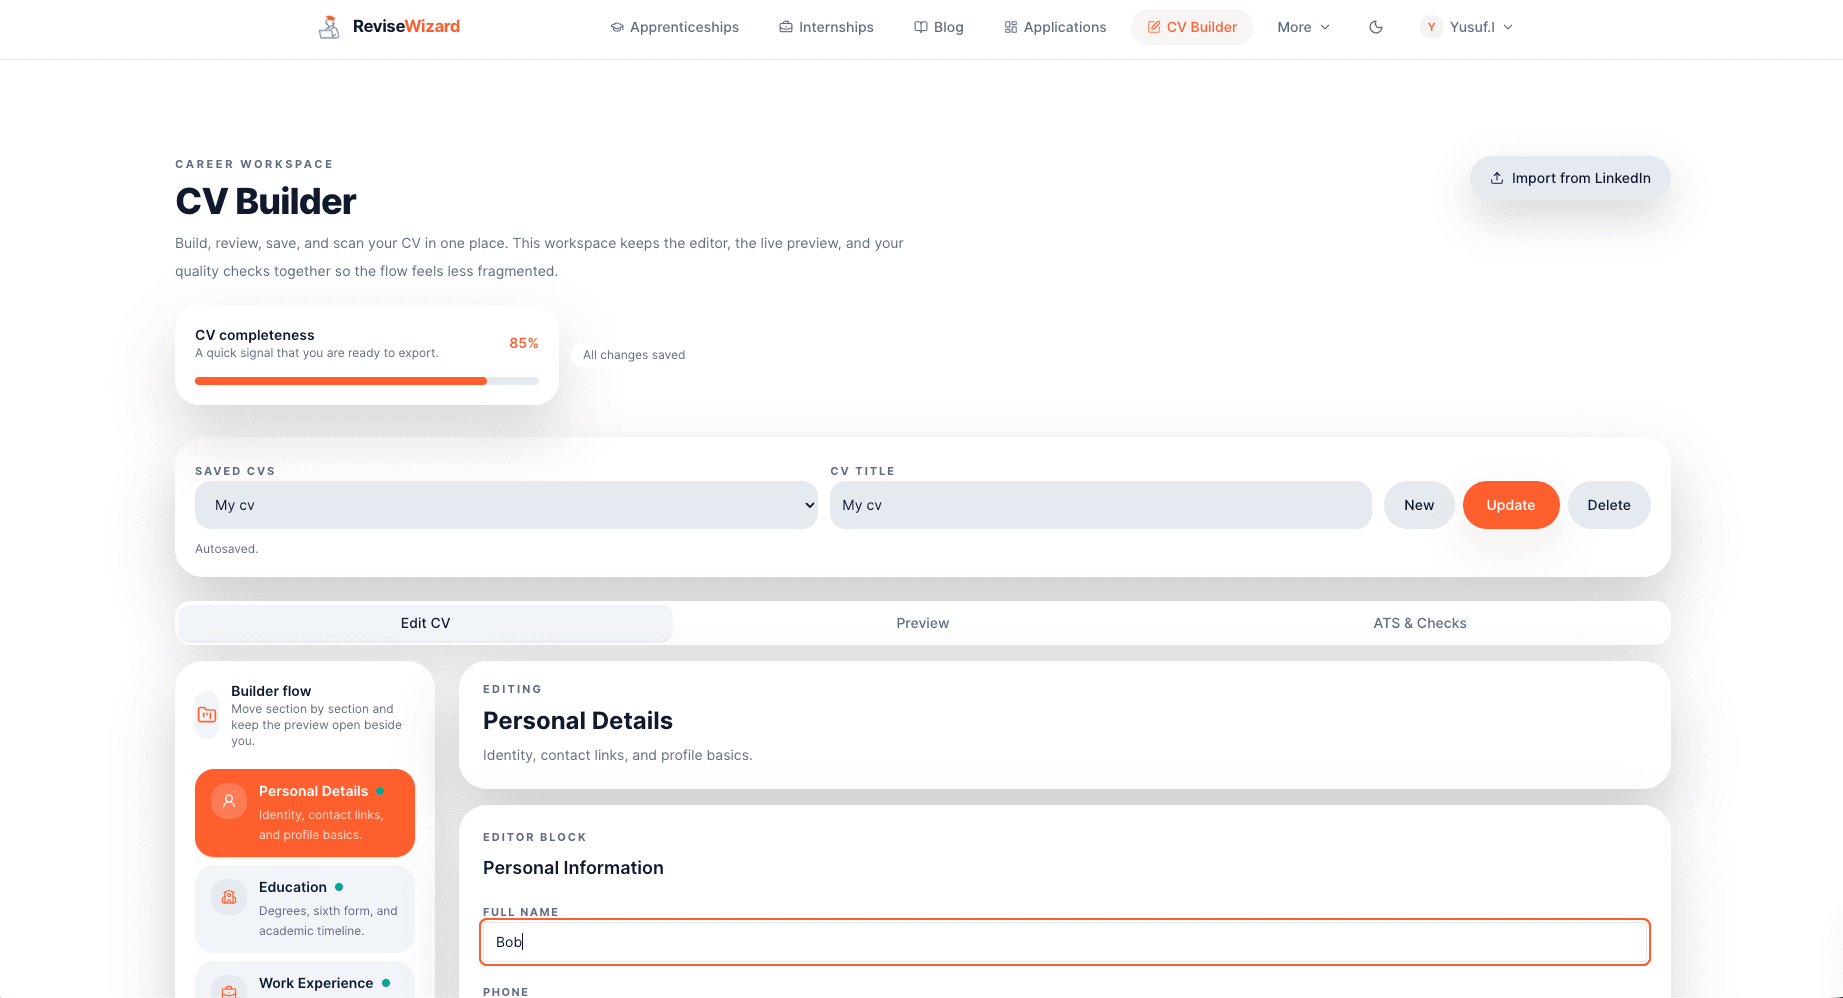Open Applications in the navigation
Viewport: 1843px width, 998px height.
click(x=1055, y=27)
